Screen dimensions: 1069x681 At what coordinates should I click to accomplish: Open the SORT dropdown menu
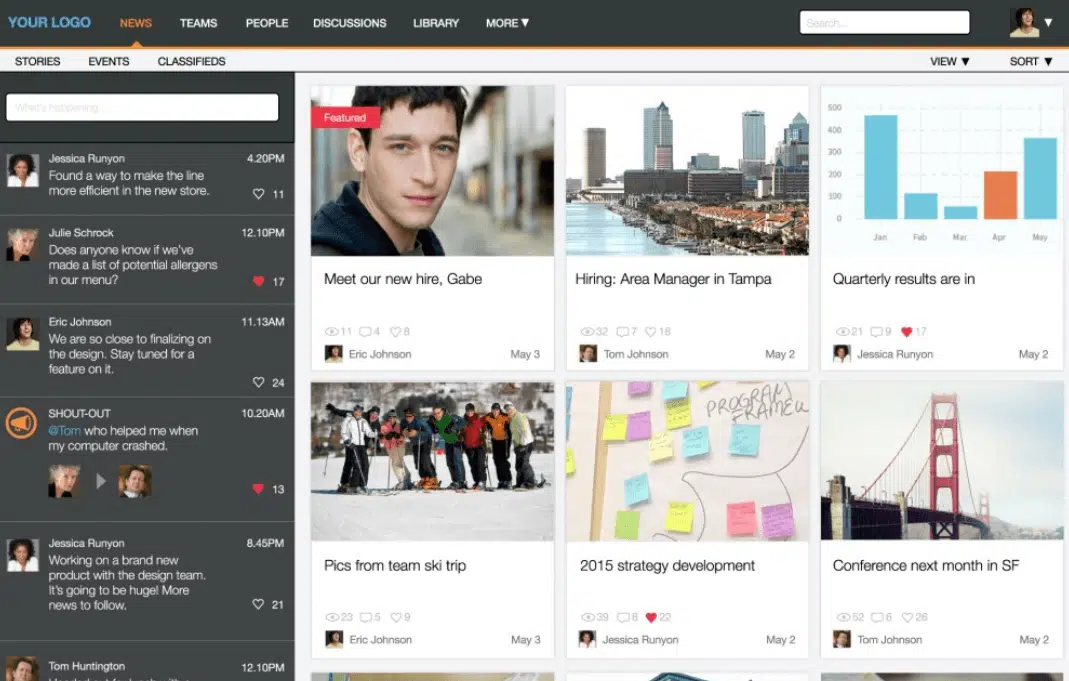(1030, 61)
